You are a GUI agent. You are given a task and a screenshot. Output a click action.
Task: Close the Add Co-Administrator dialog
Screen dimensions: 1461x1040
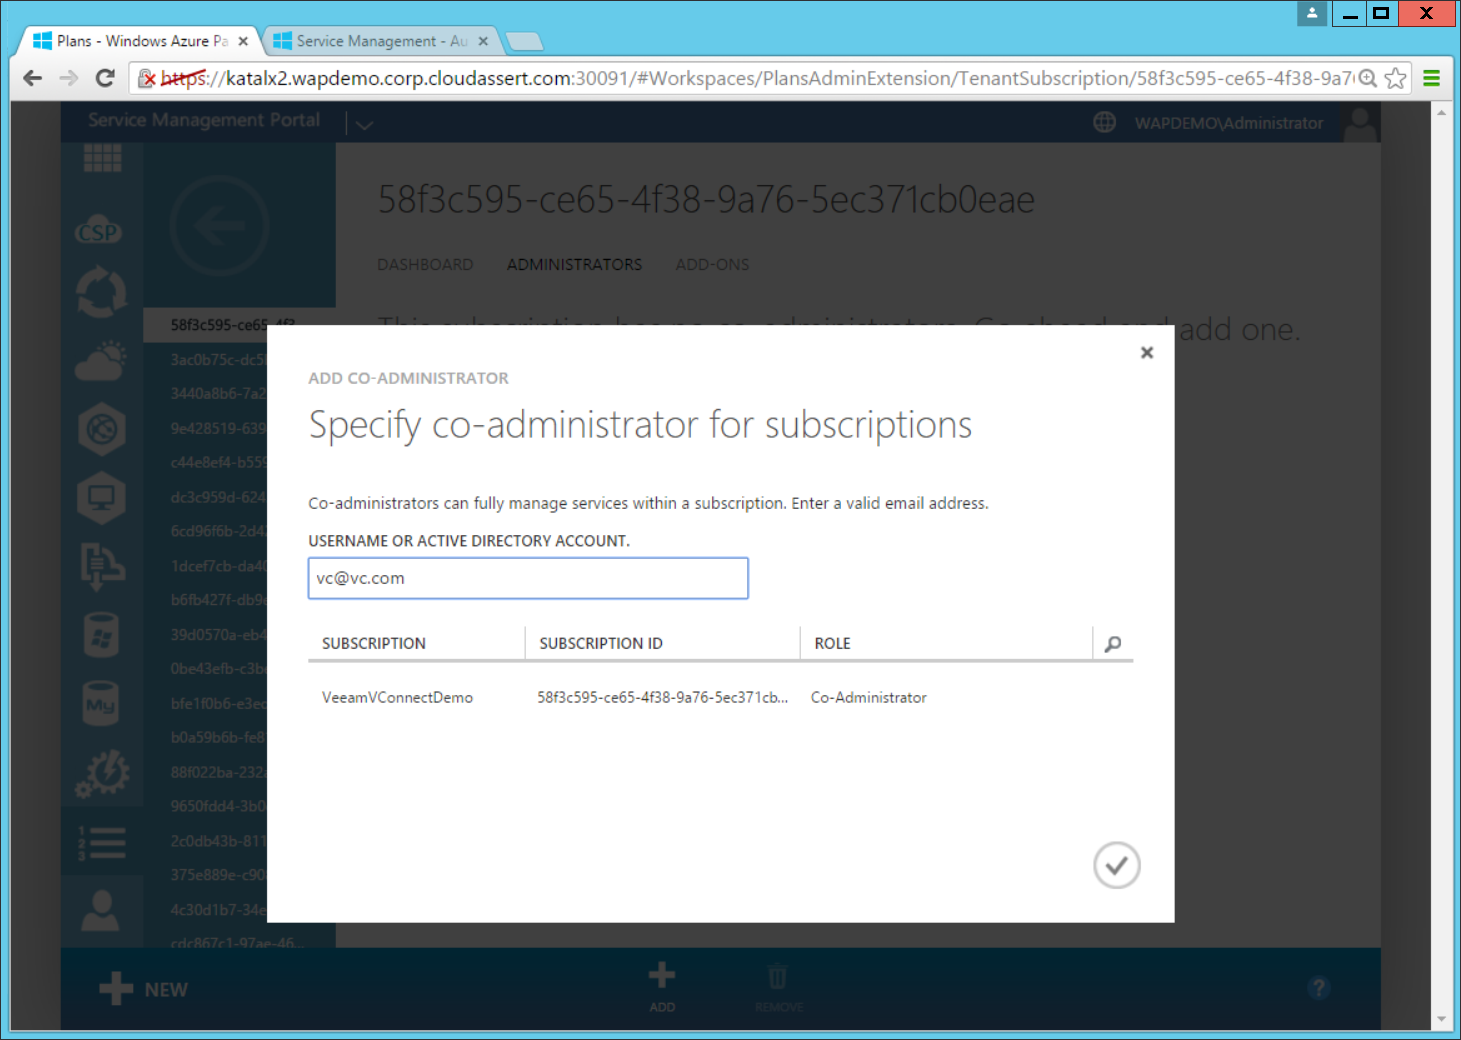coord(1147,352)
